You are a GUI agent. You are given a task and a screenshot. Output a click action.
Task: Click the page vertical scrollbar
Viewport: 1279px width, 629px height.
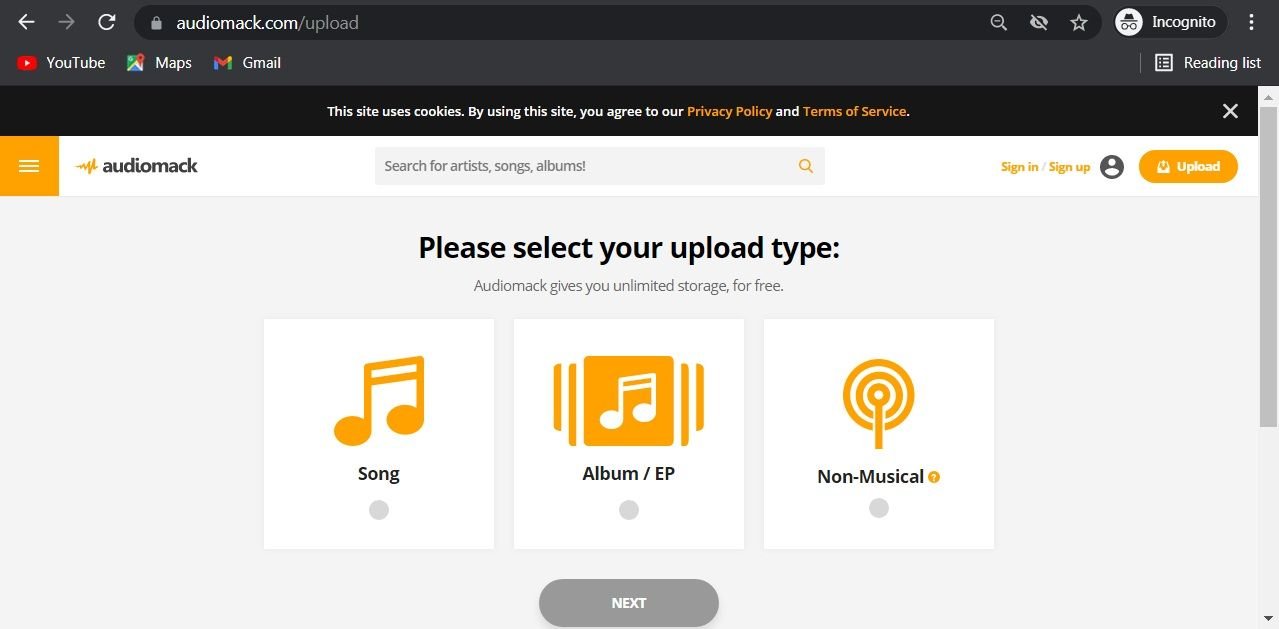[x=1268, y=260]
